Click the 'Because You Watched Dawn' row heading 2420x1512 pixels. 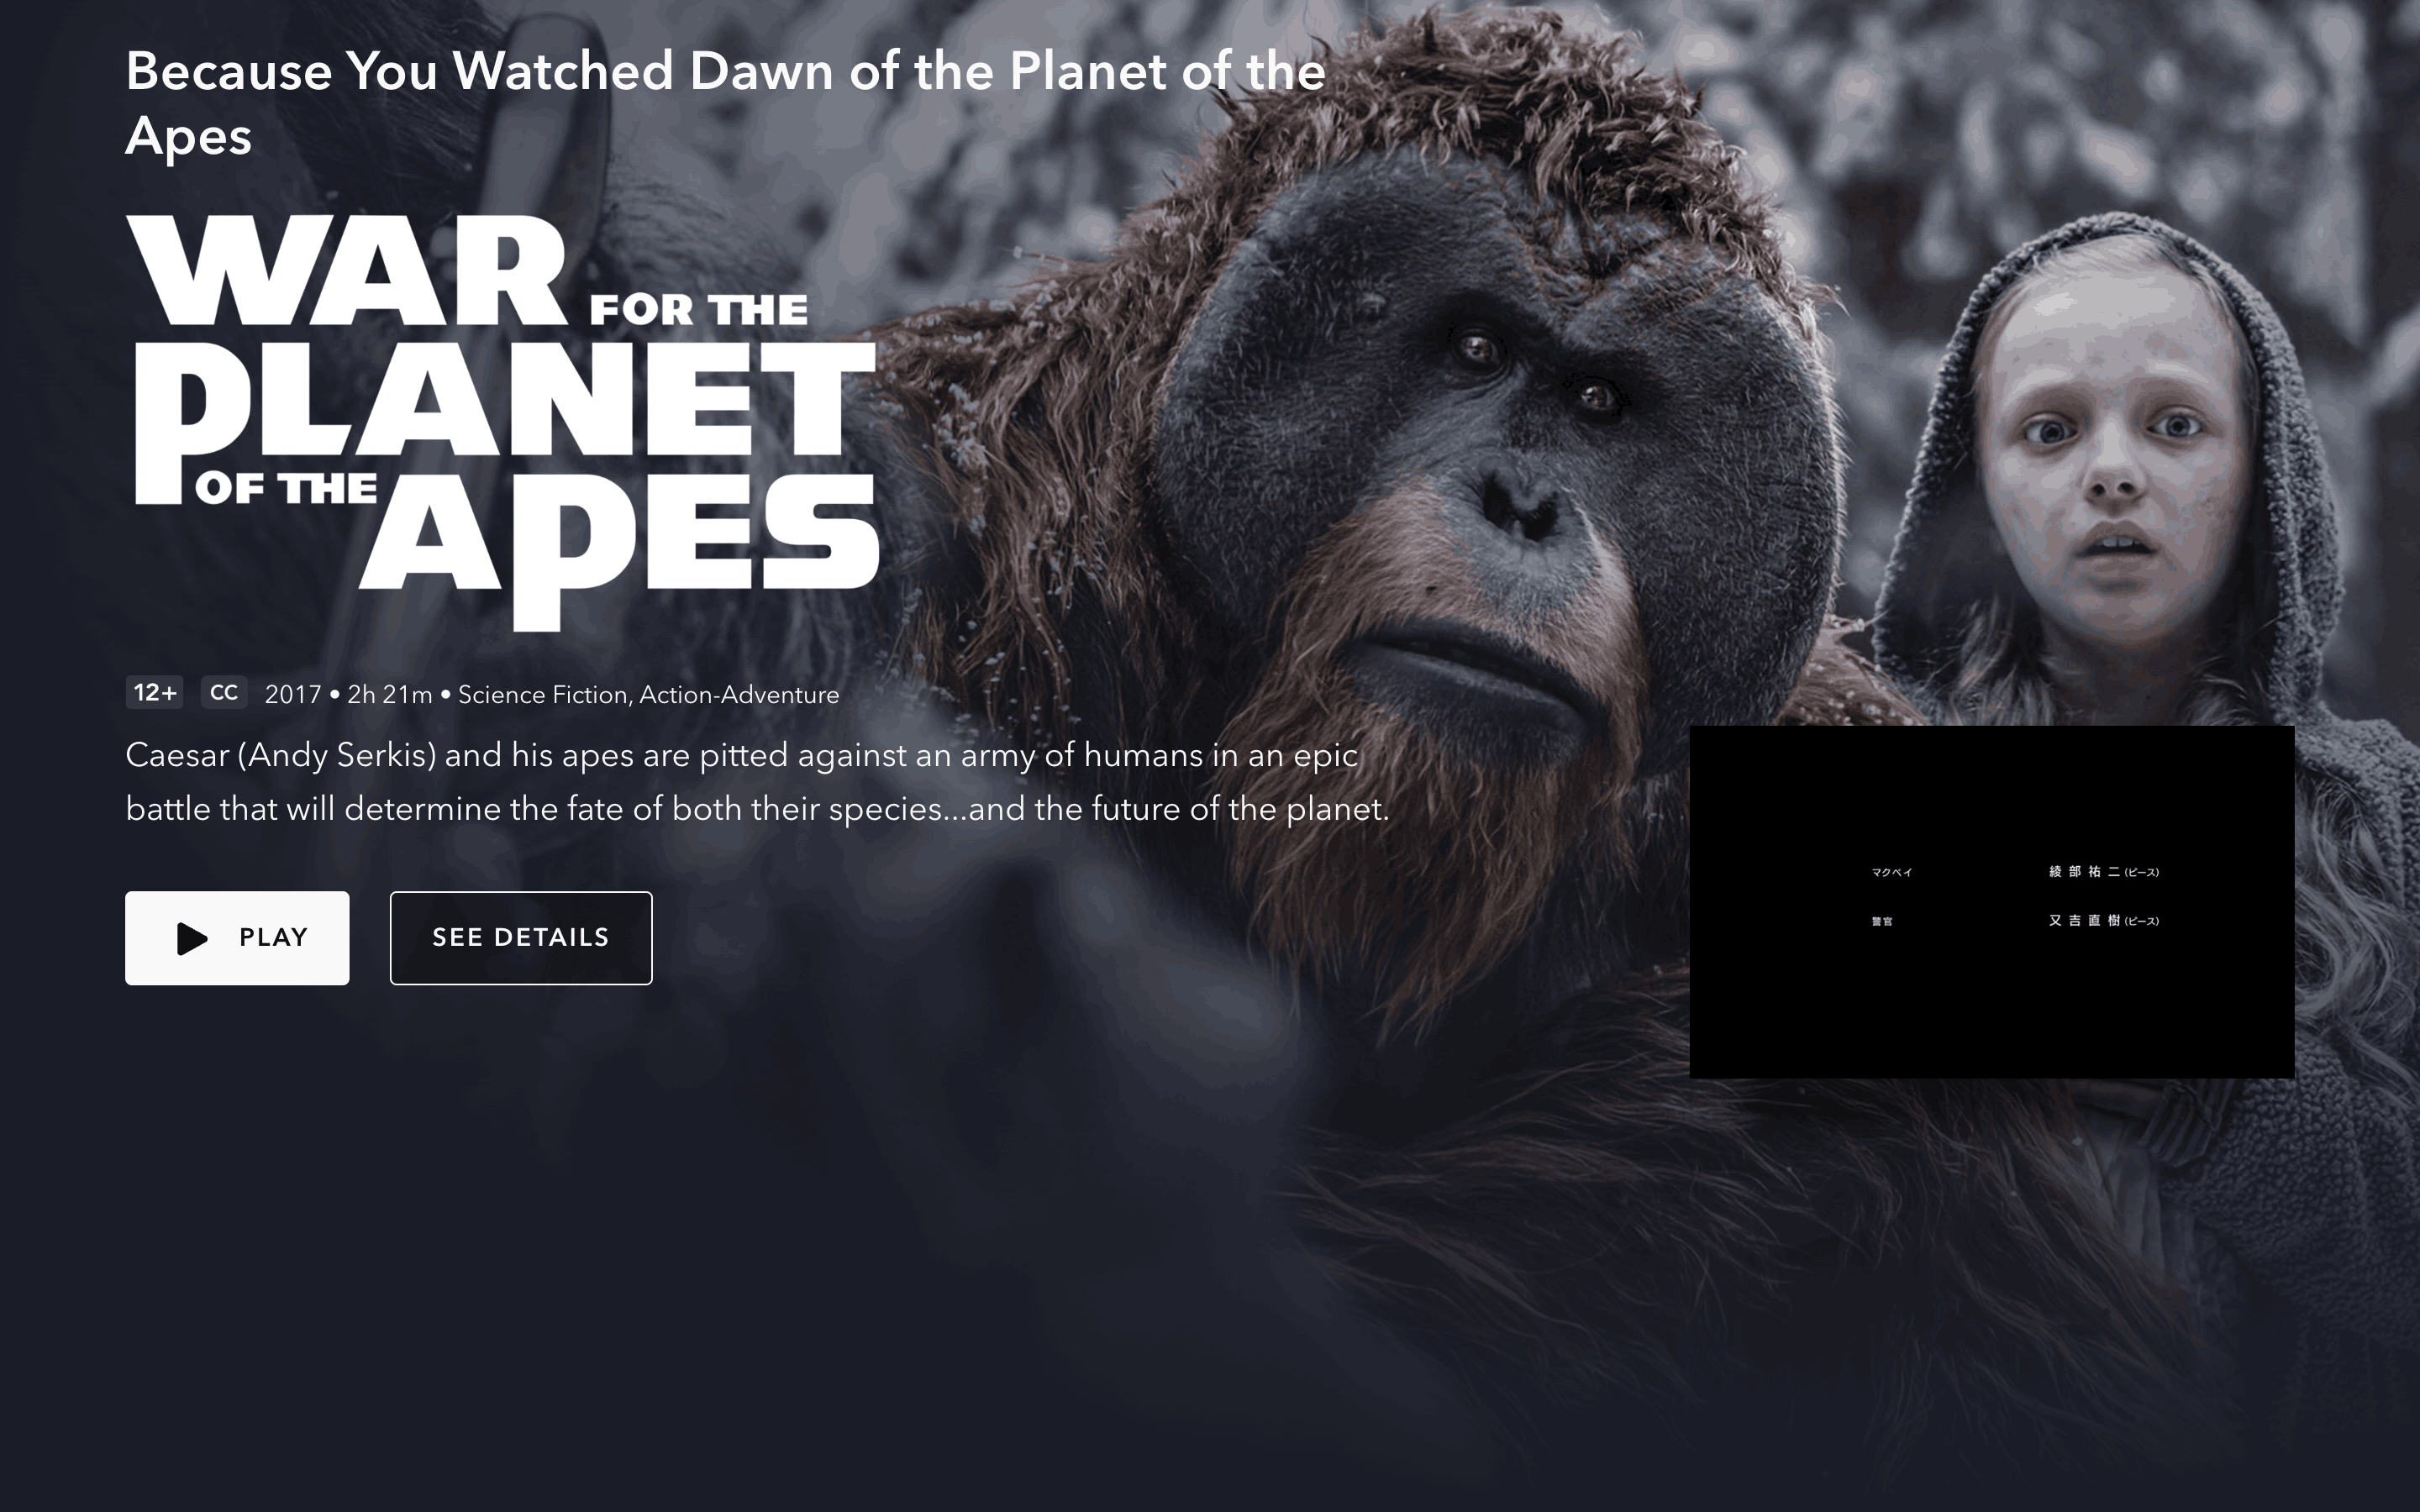726,103
